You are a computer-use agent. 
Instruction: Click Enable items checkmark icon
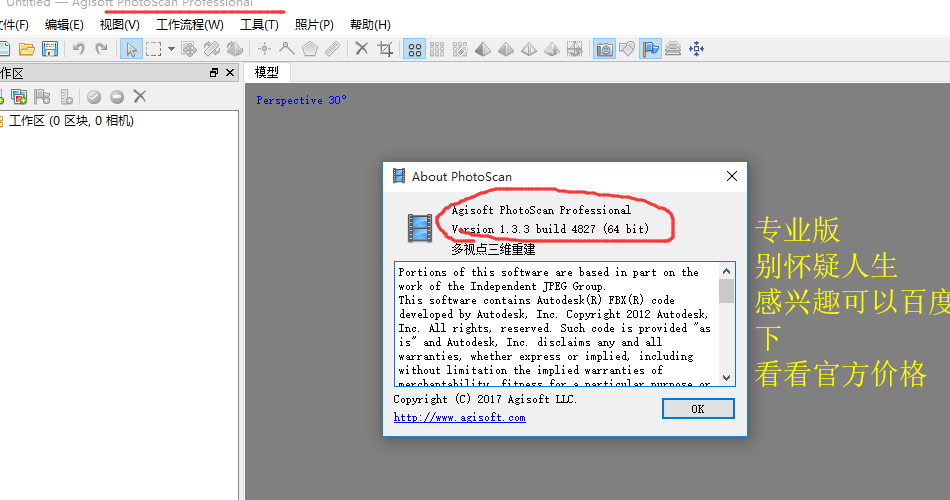(94, 96)
